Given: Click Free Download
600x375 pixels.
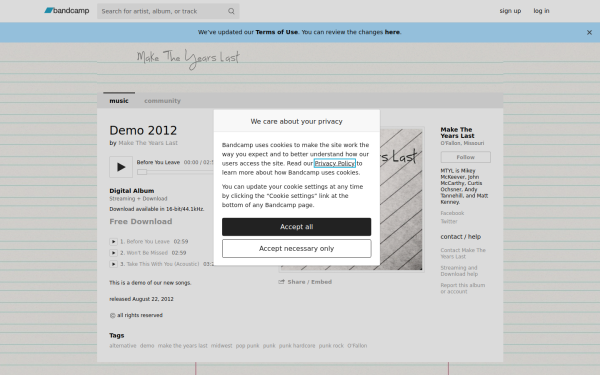Looking at the screenshot, I should [x=140, y=222].
